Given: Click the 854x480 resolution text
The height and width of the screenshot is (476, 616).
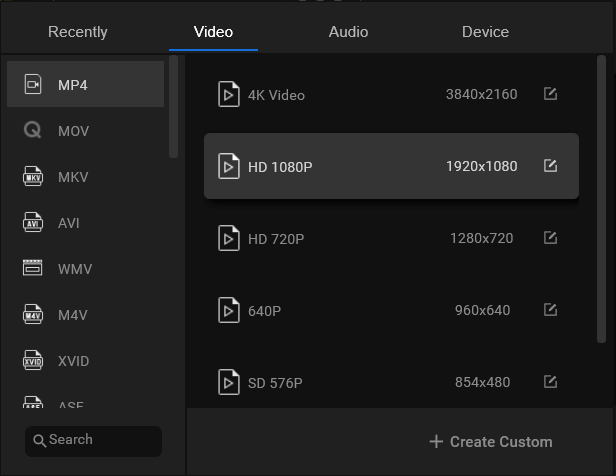Looking at the screenshot, I should pyautogui.click(x=482, y=382).
